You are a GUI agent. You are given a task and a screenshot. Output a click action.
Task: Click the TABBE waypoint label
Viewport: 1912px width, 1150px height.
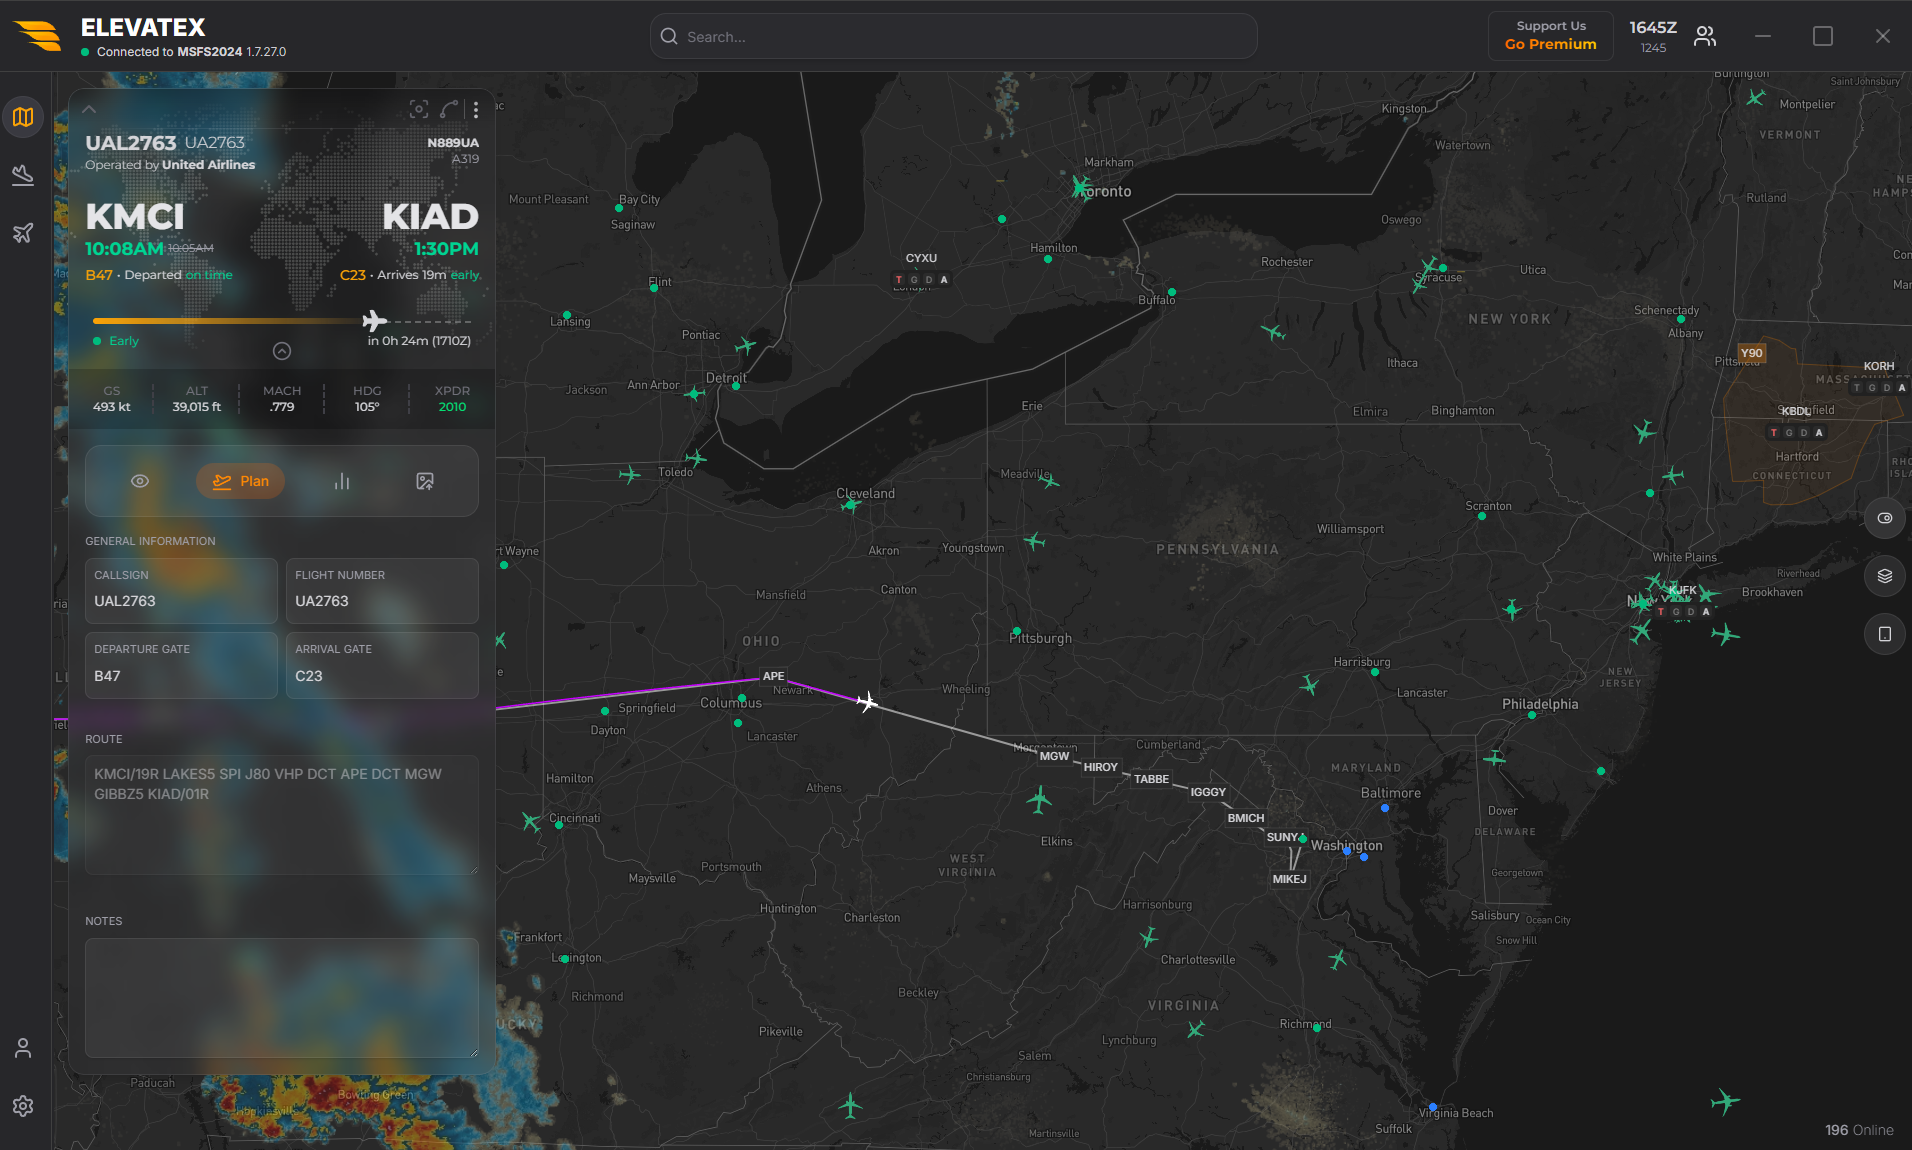tap(1151, 779)
